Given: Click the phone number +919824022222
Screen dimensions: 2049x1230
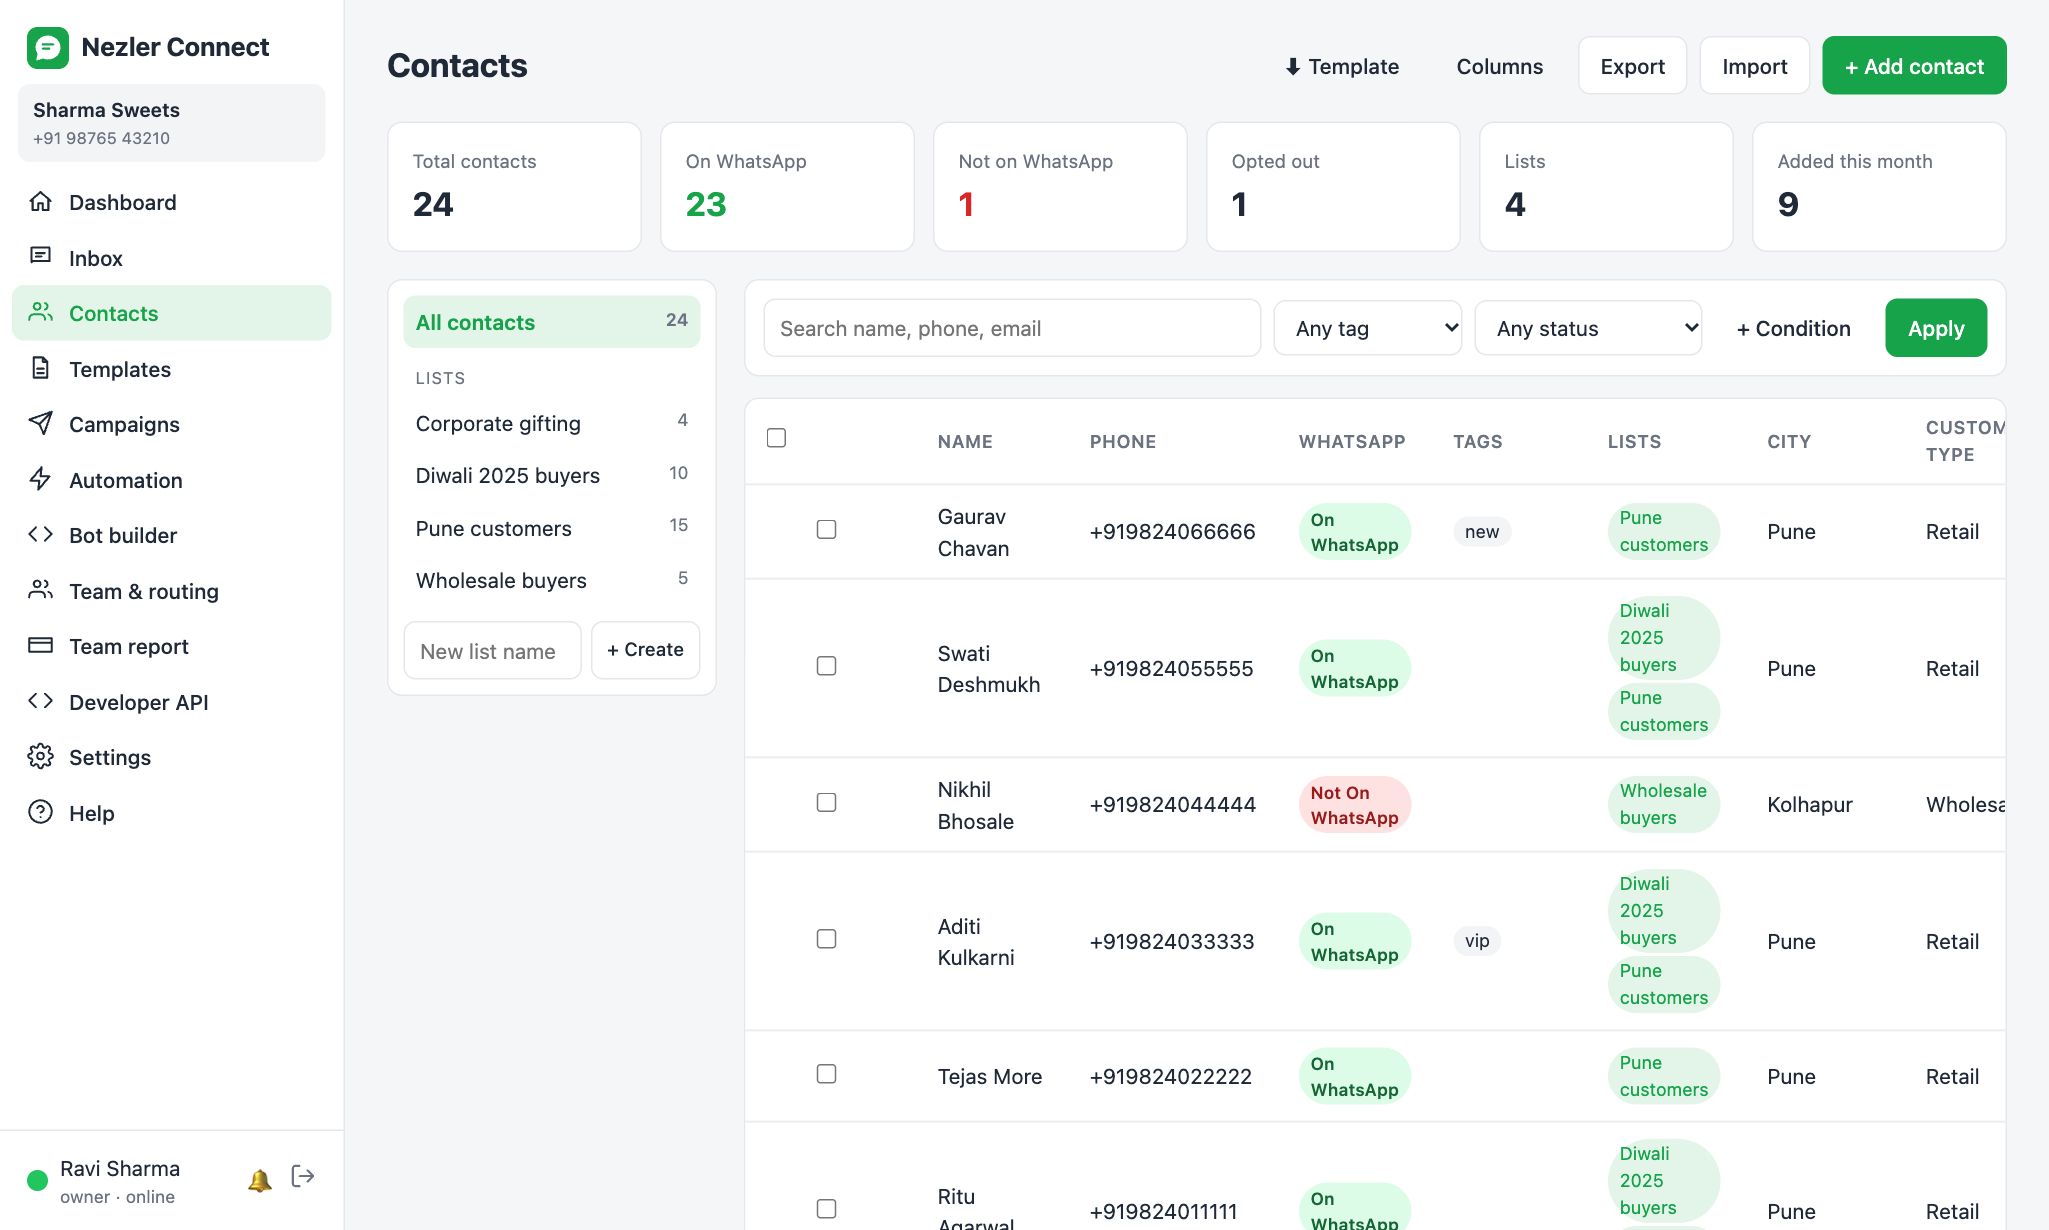Looking at the screenshot, I should tap(1170, 1076).
